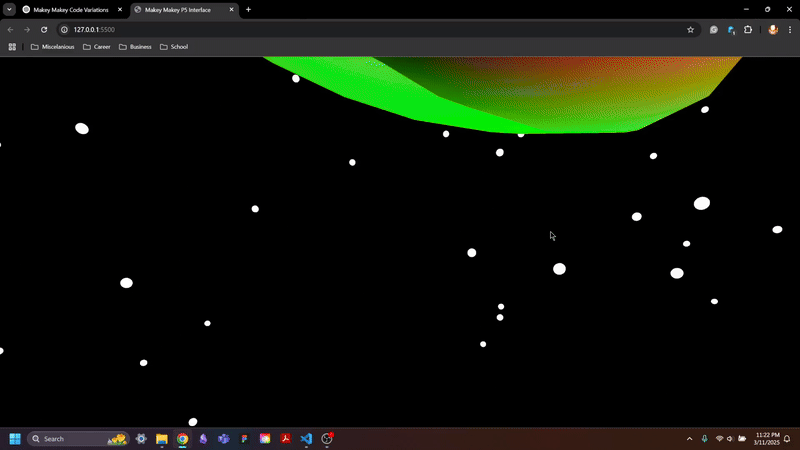Open Settings from the taskbar
The width and height of the screenshot is (800, 450).
(x=141, y=439)
